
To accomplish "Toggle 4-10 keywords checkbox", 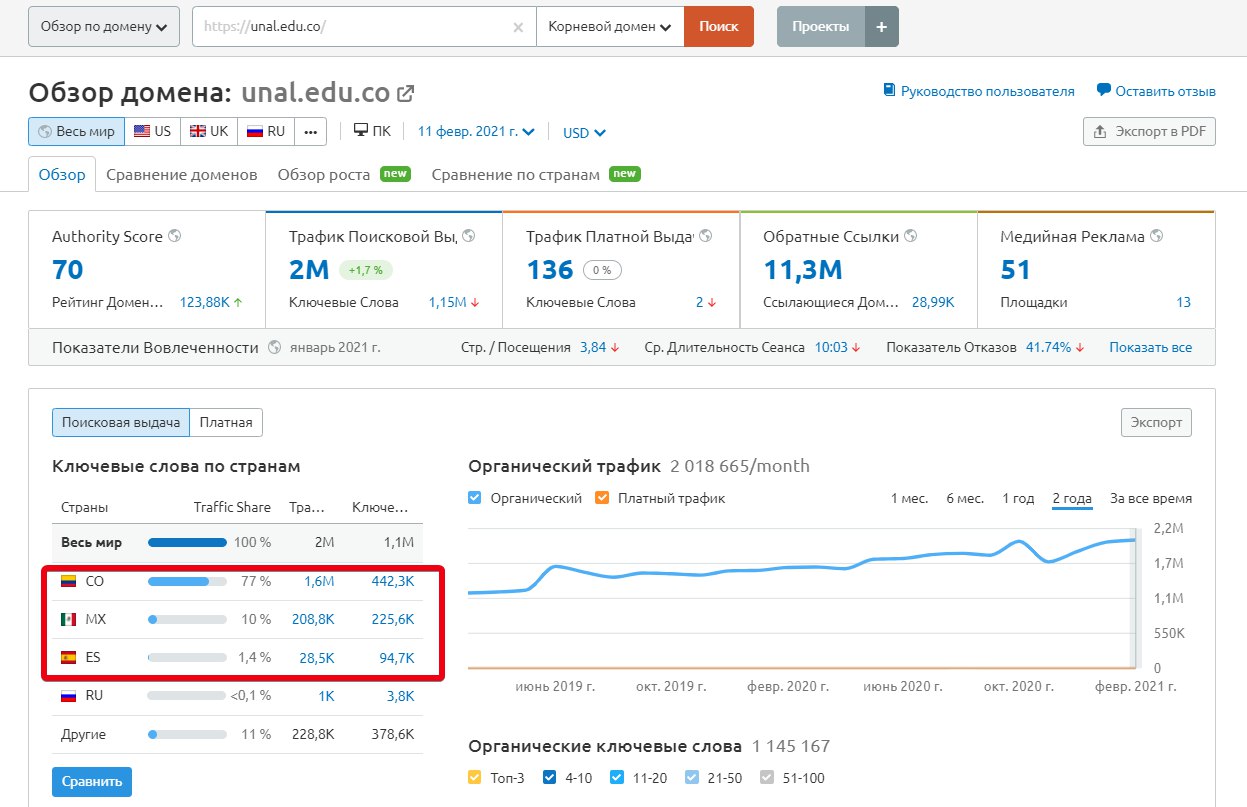I will coord(548,778).
